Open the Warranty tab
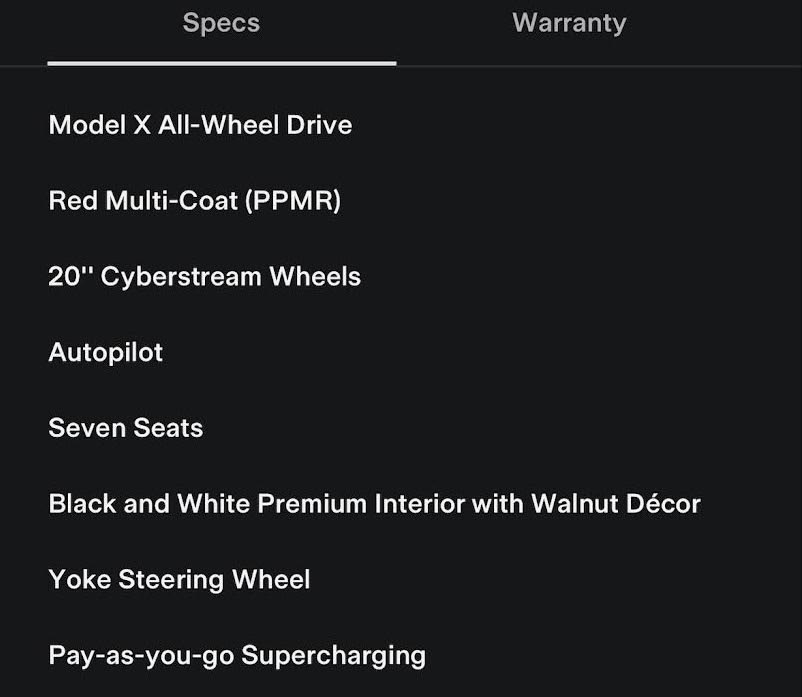 [569, 24]
